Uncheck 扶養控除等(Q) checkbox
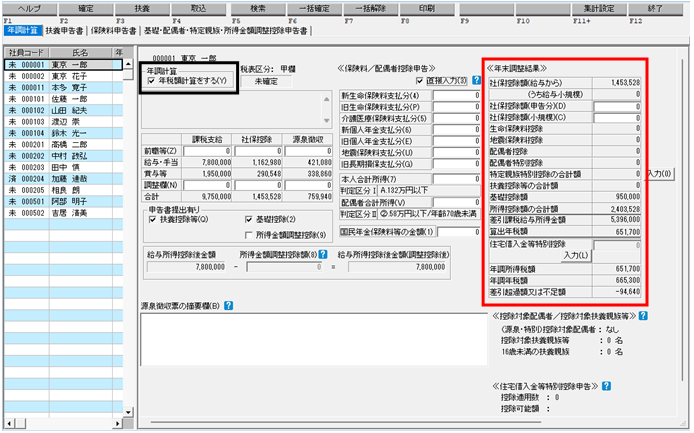 click(x=153, y=220)
